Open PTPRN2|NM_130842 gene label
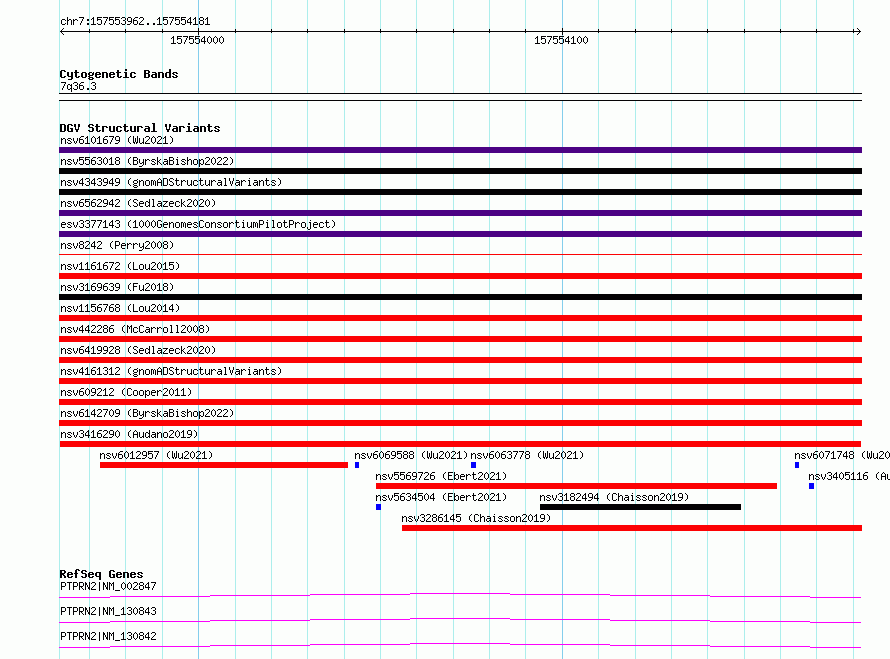This screenshot has height=659, width=890. (x=108, y=636)
